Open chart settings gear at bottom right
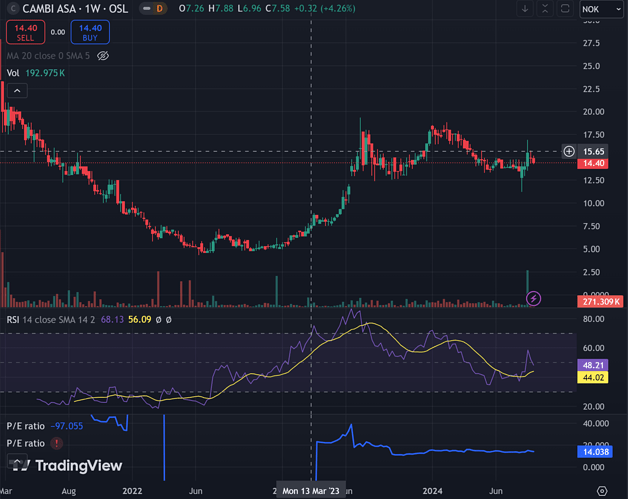This screenshot has height=499, width=628. 602,490
